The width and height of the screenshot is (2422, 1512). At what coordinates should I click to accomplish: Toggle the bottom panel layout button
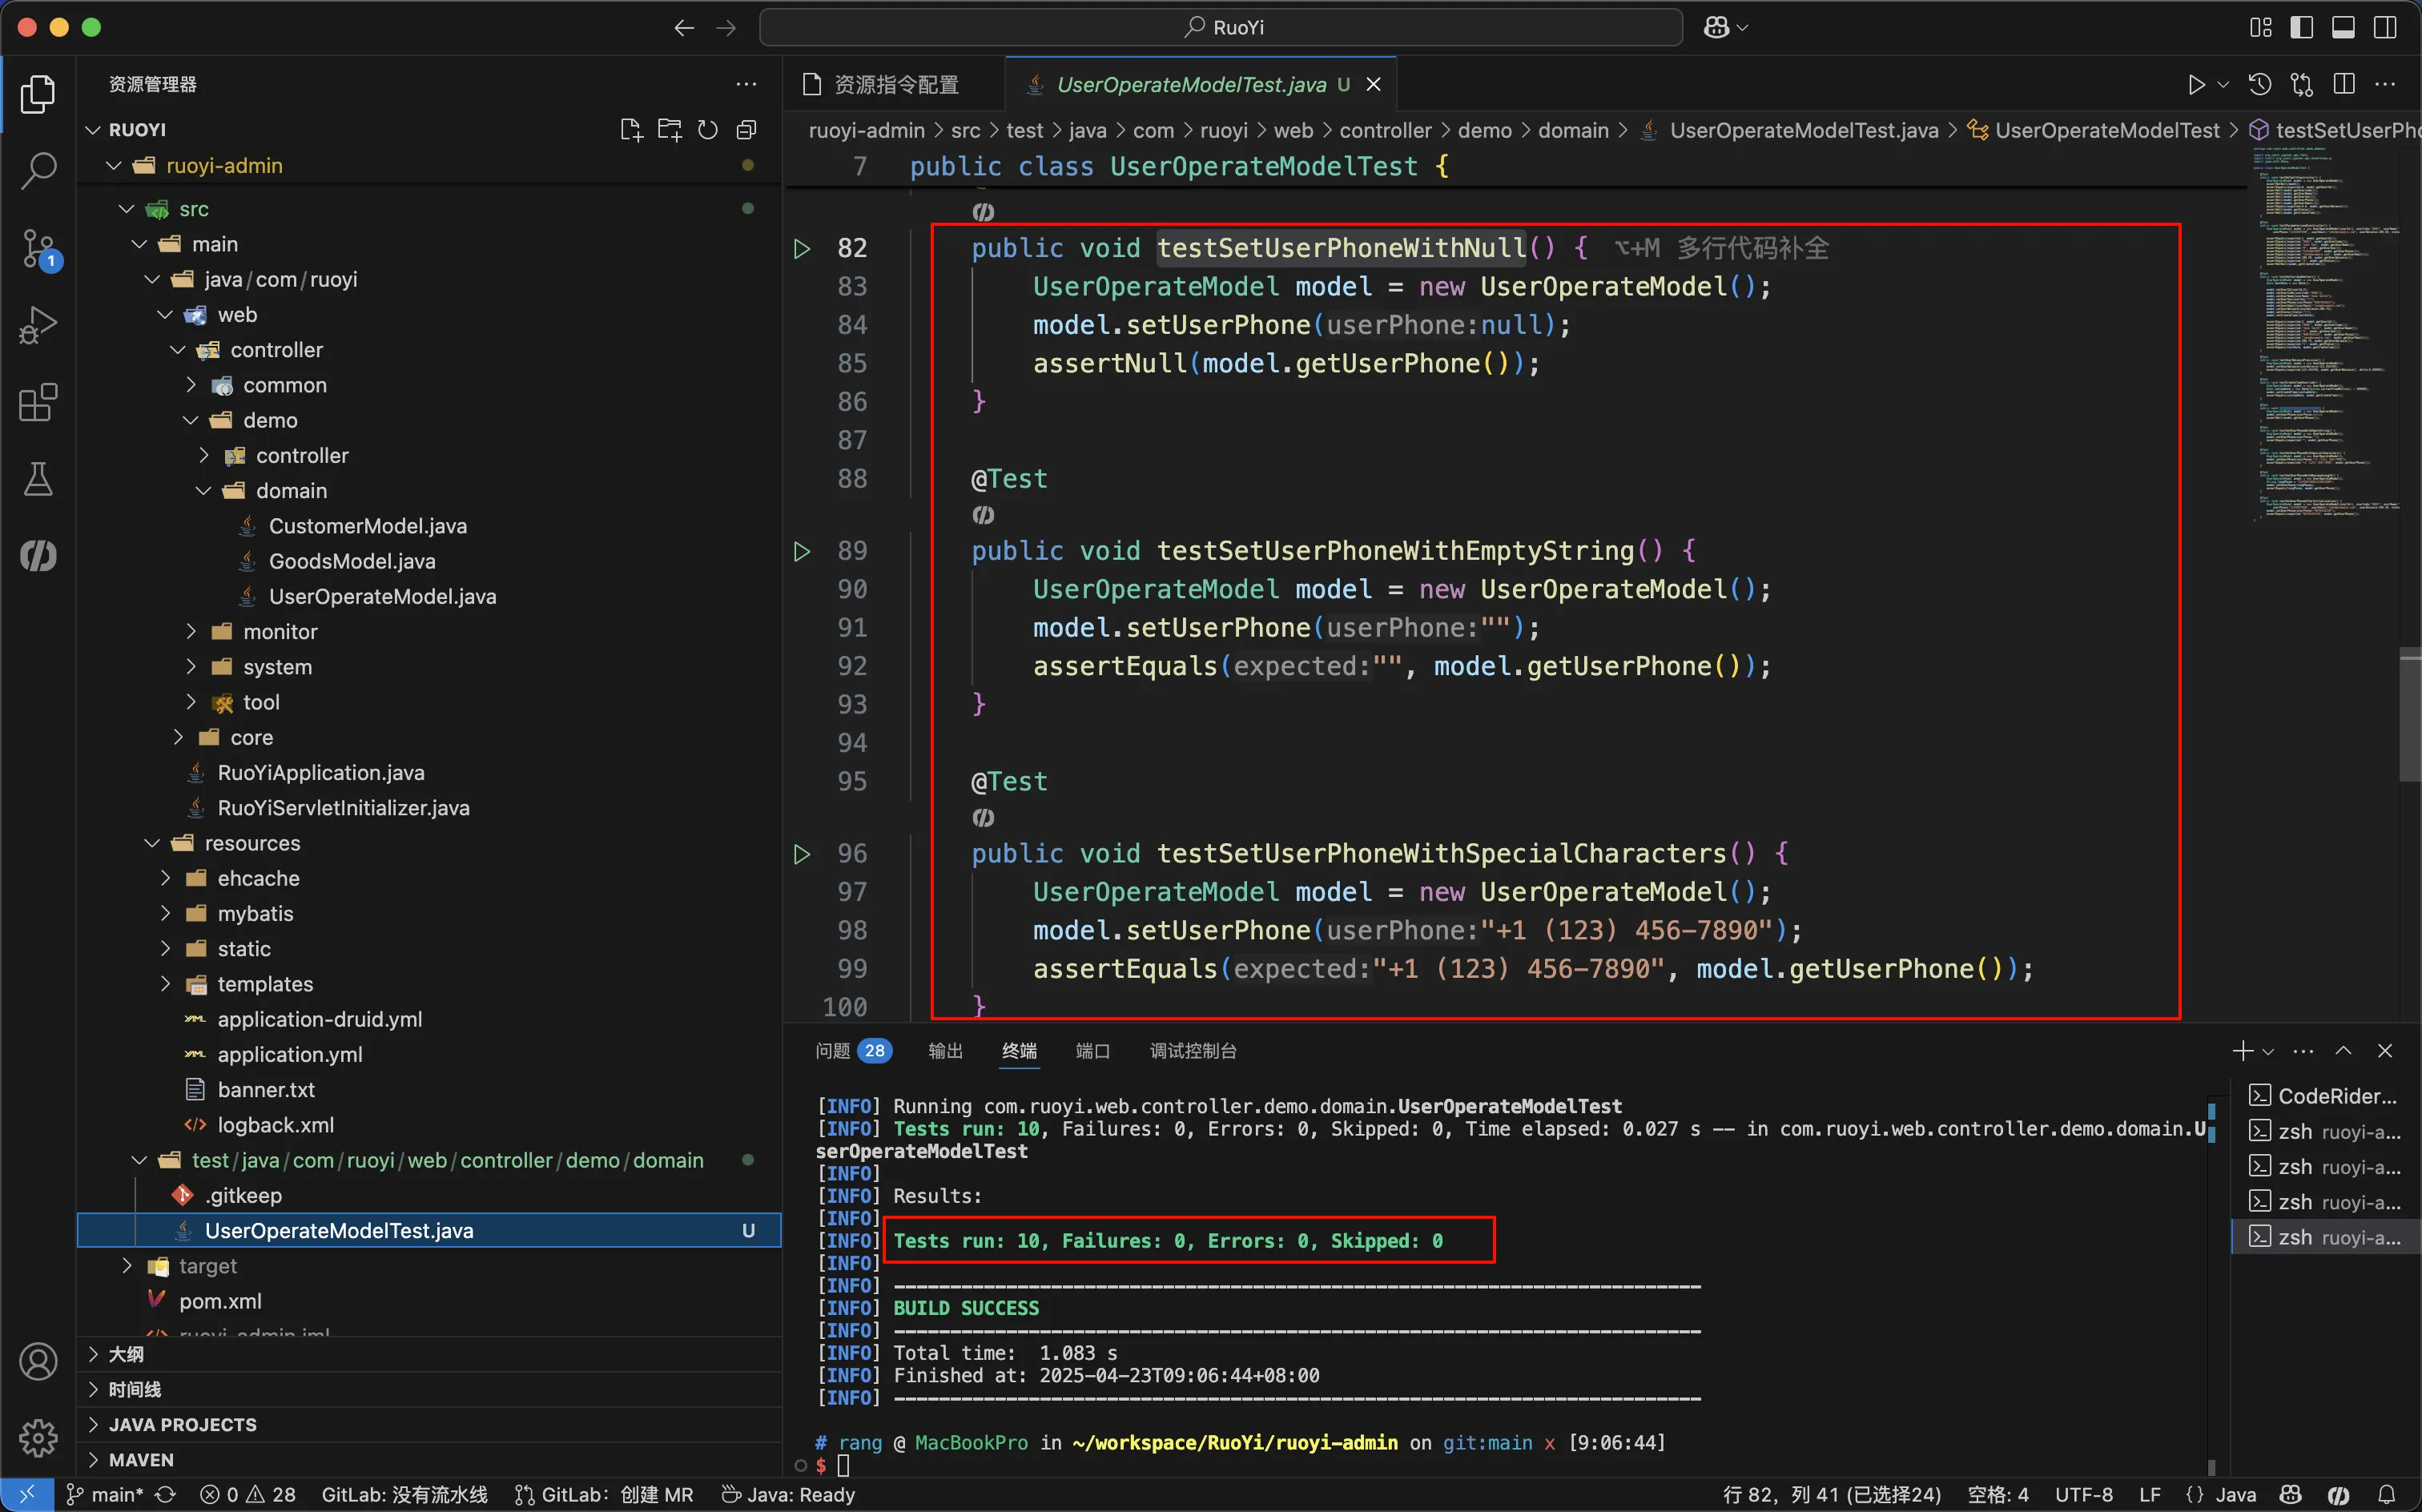2343,27
